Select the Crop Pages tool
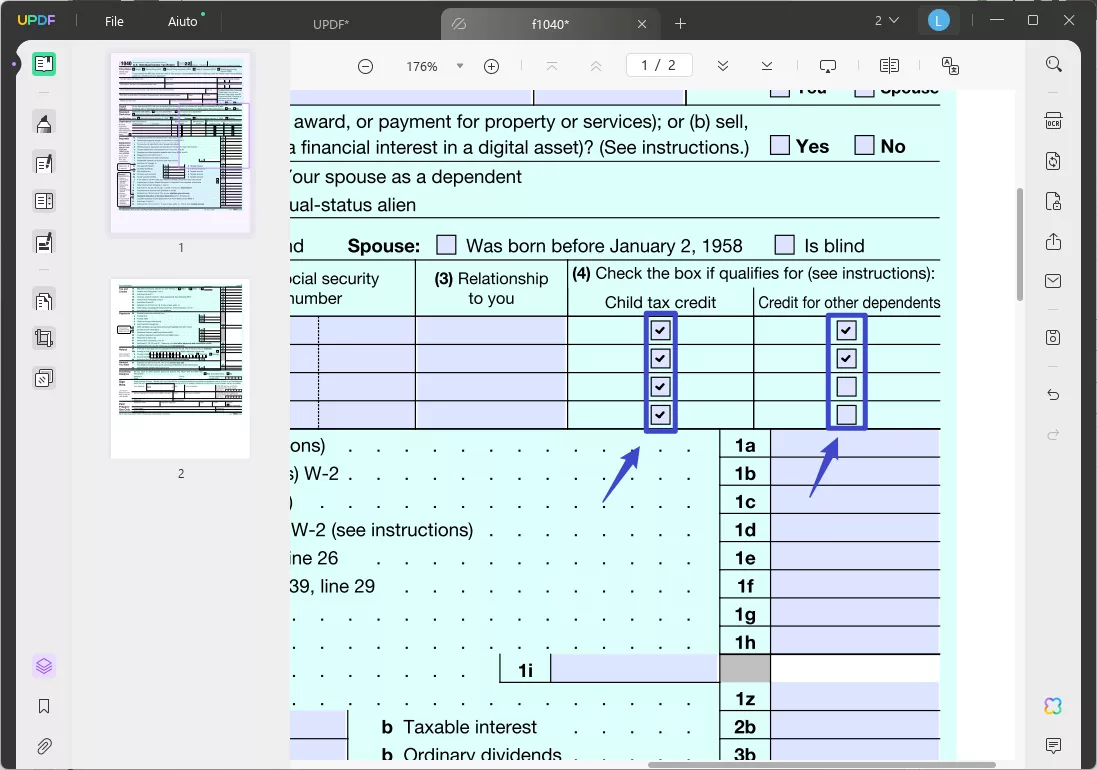1097x770 pixels. tap(43, 338)
